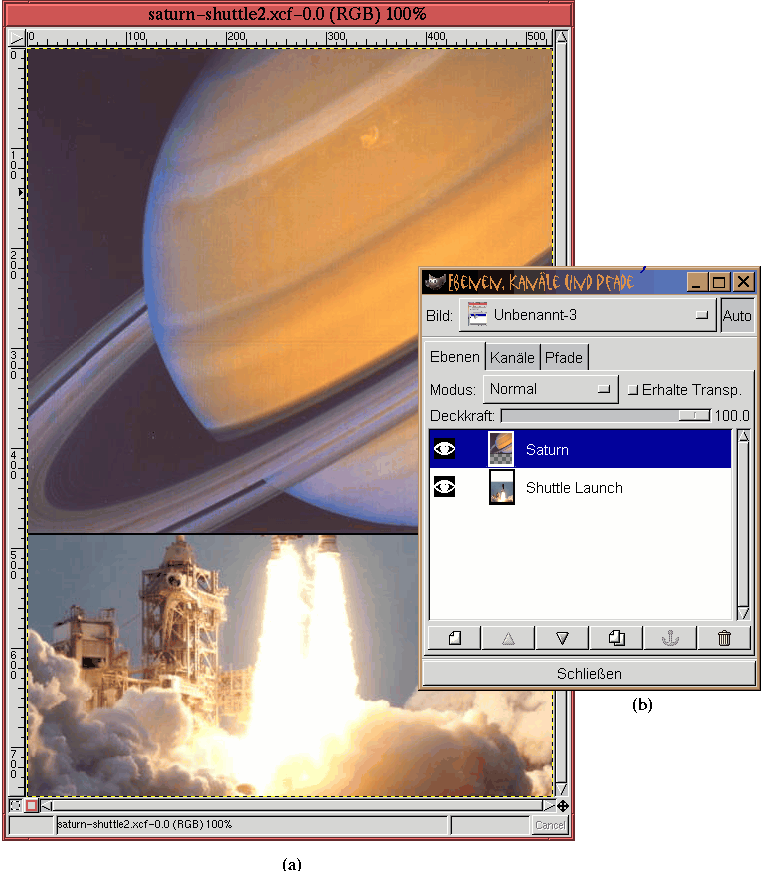The width and height of the screenshot is (761, 871).
Task: Hide the Shuttle Launch layer eye icon
Action: tap(444, 488)
